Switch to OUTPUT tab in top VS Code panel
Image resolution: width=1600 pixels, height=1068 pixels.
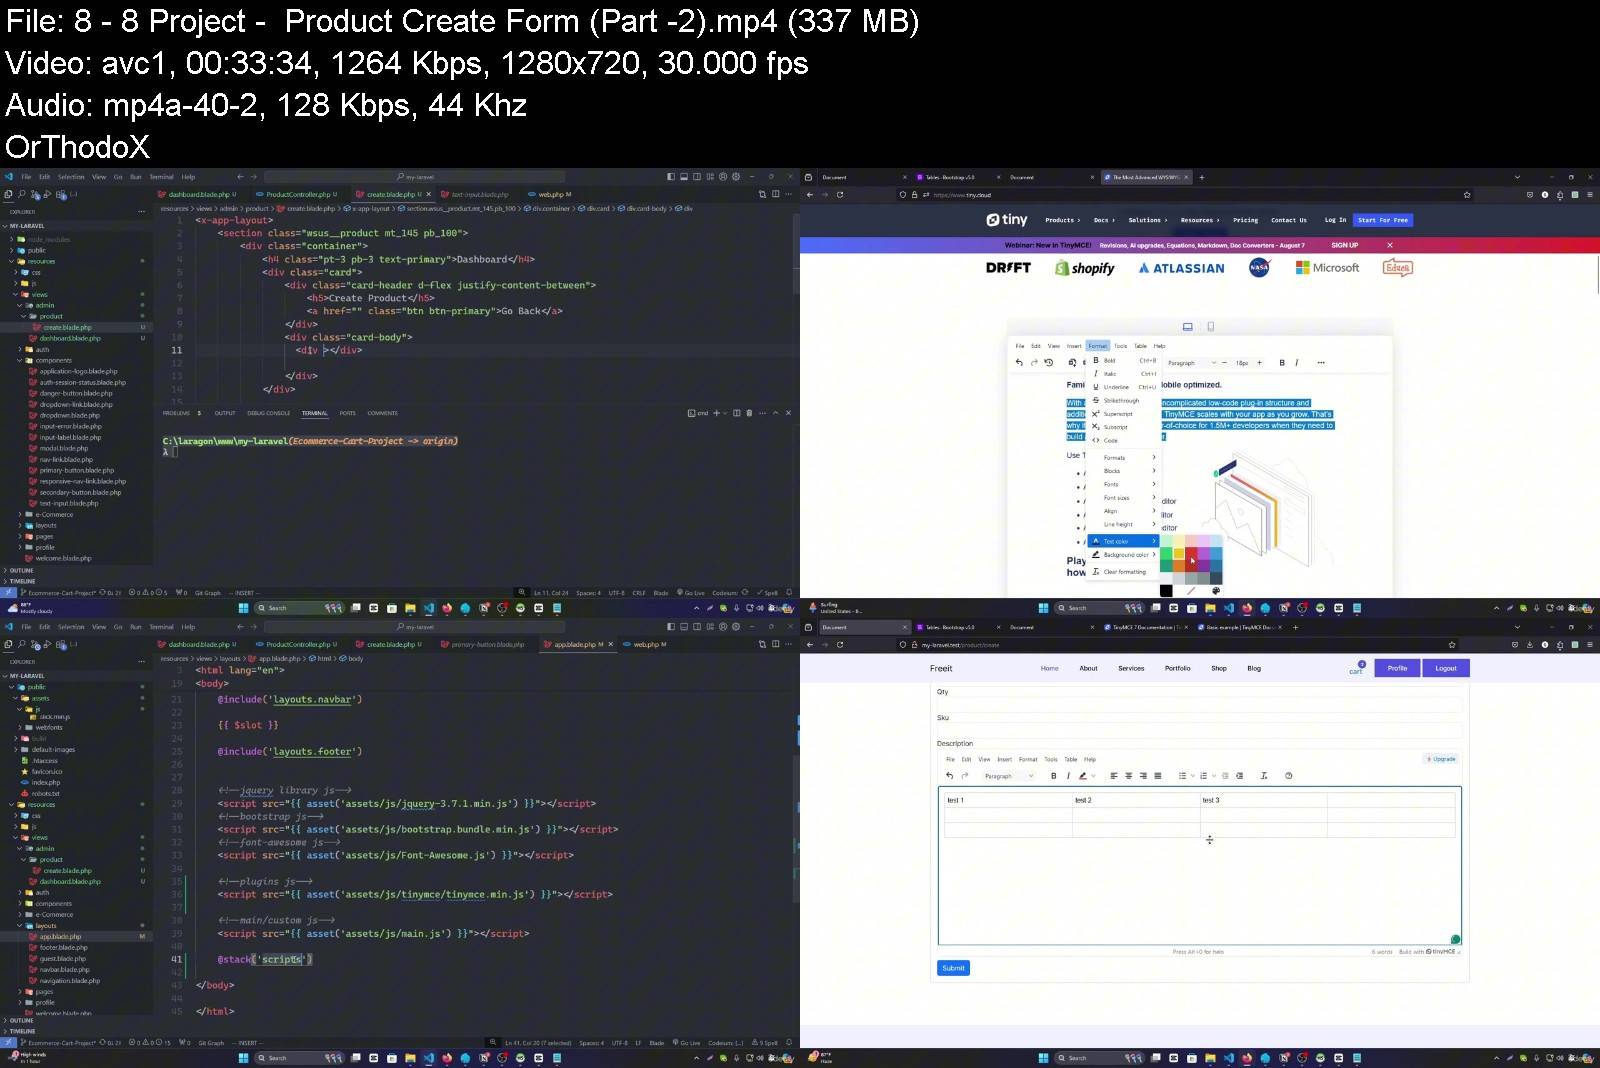[225, 412]
